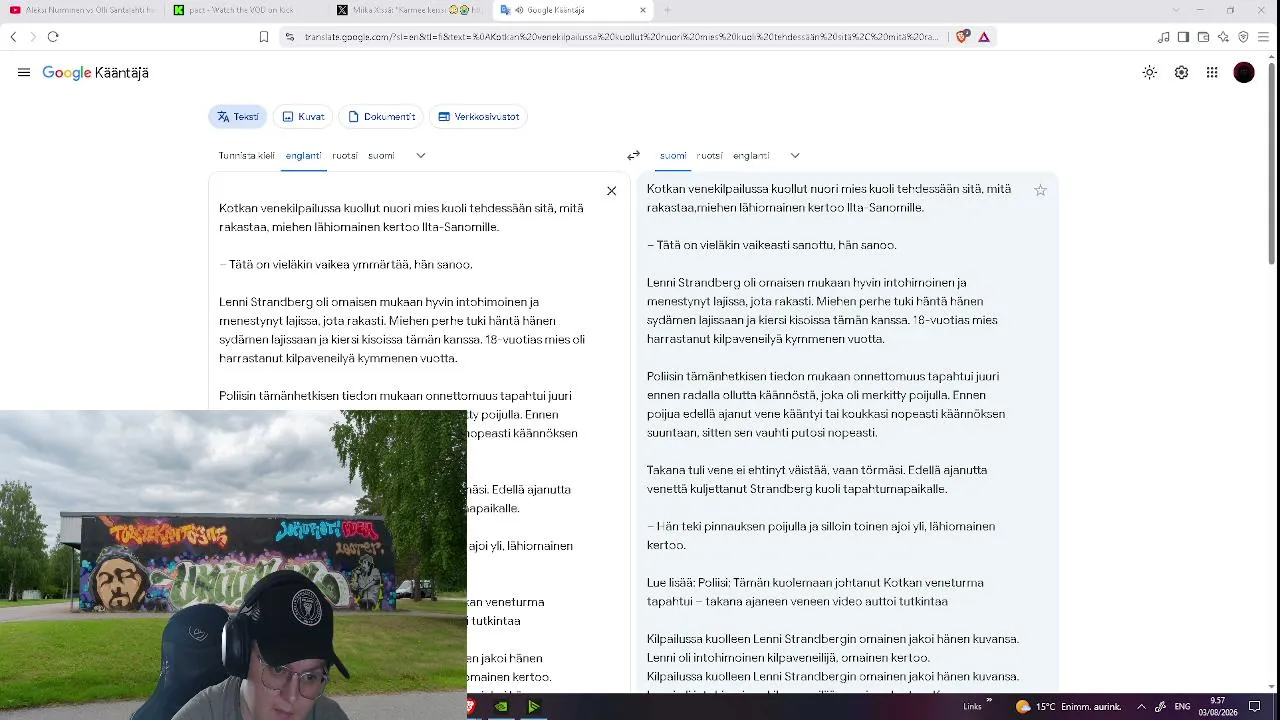Open the Brave VPN shield icon
Viewport: 1280px width, 720px height.
point(1243,37)
